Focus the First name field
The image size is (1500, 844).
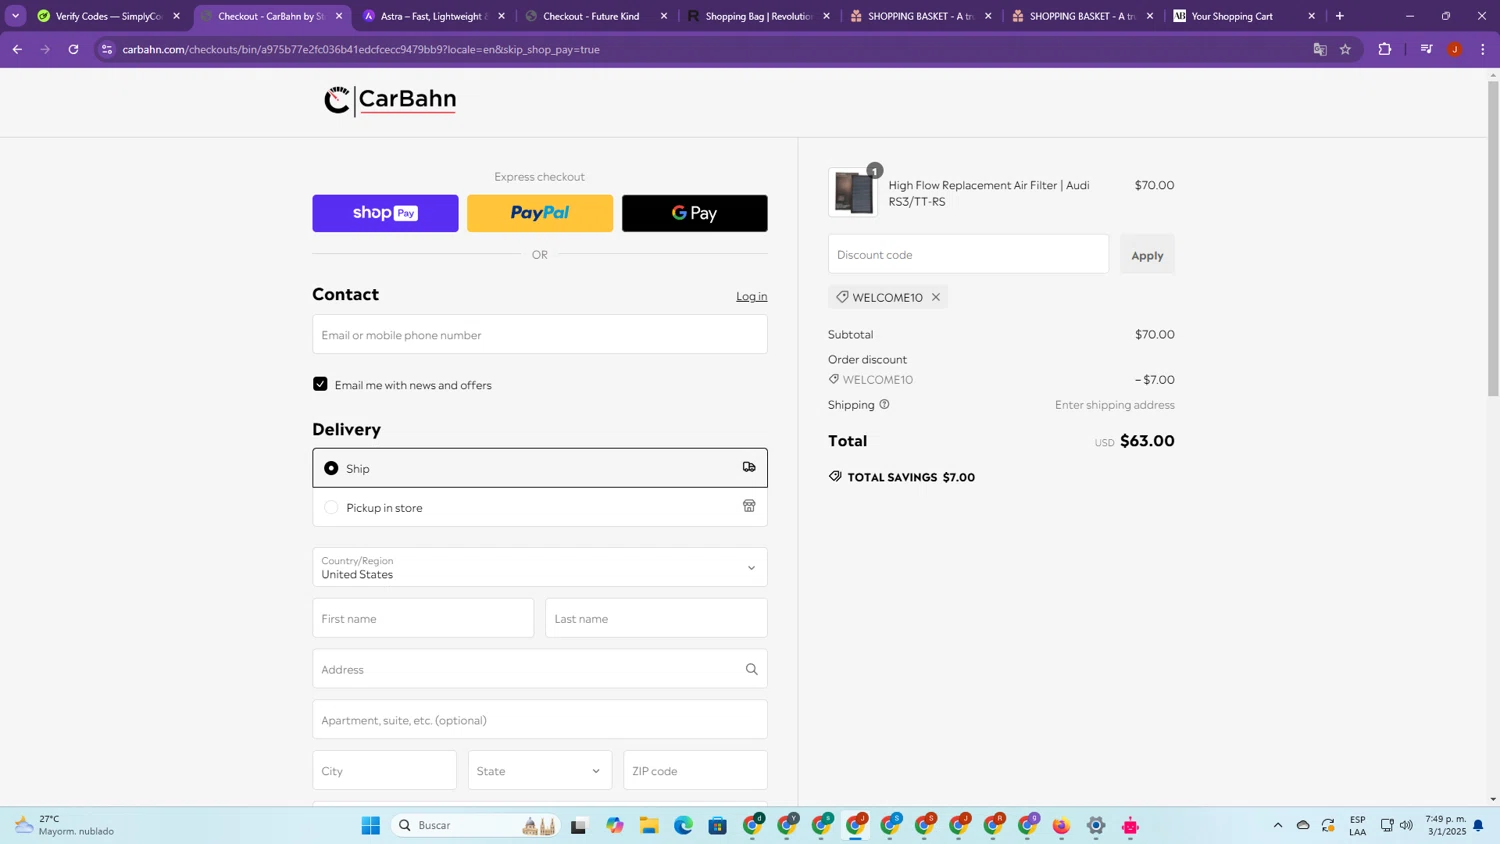click(x=423, y=618)
